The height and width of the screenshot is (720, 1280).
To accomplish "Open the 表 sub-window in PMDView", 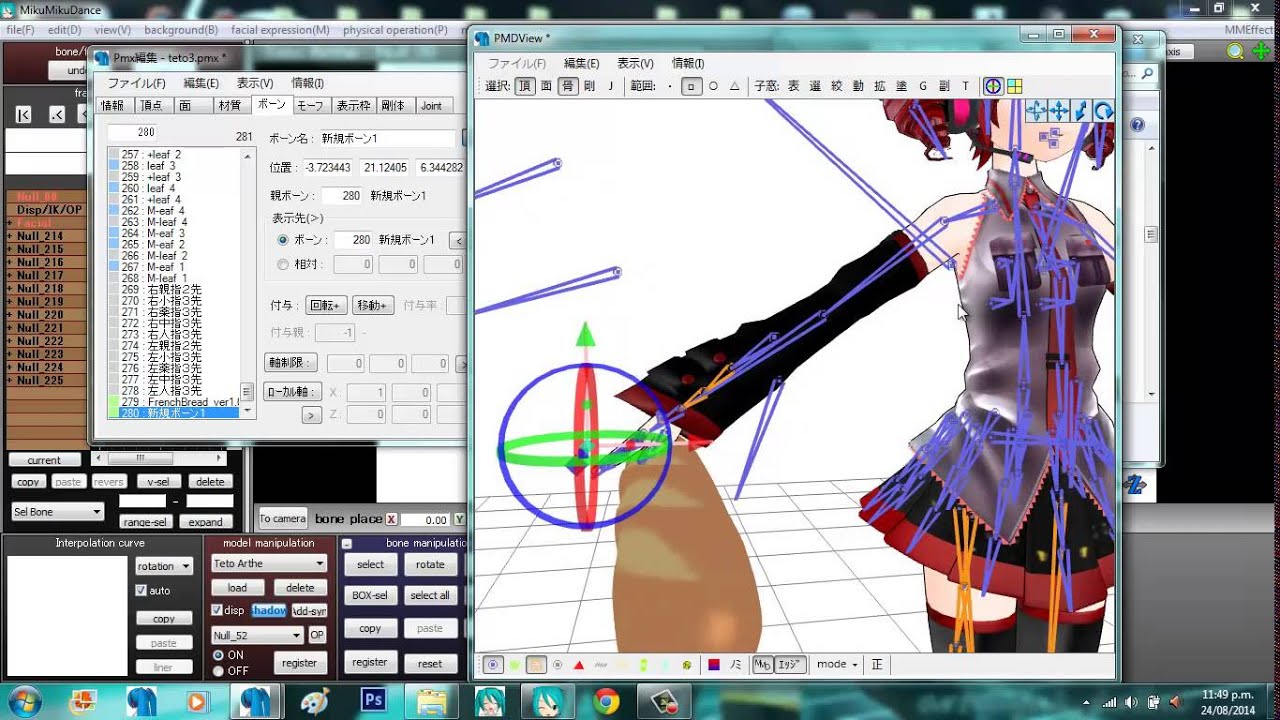I will [x=793, y=86].
